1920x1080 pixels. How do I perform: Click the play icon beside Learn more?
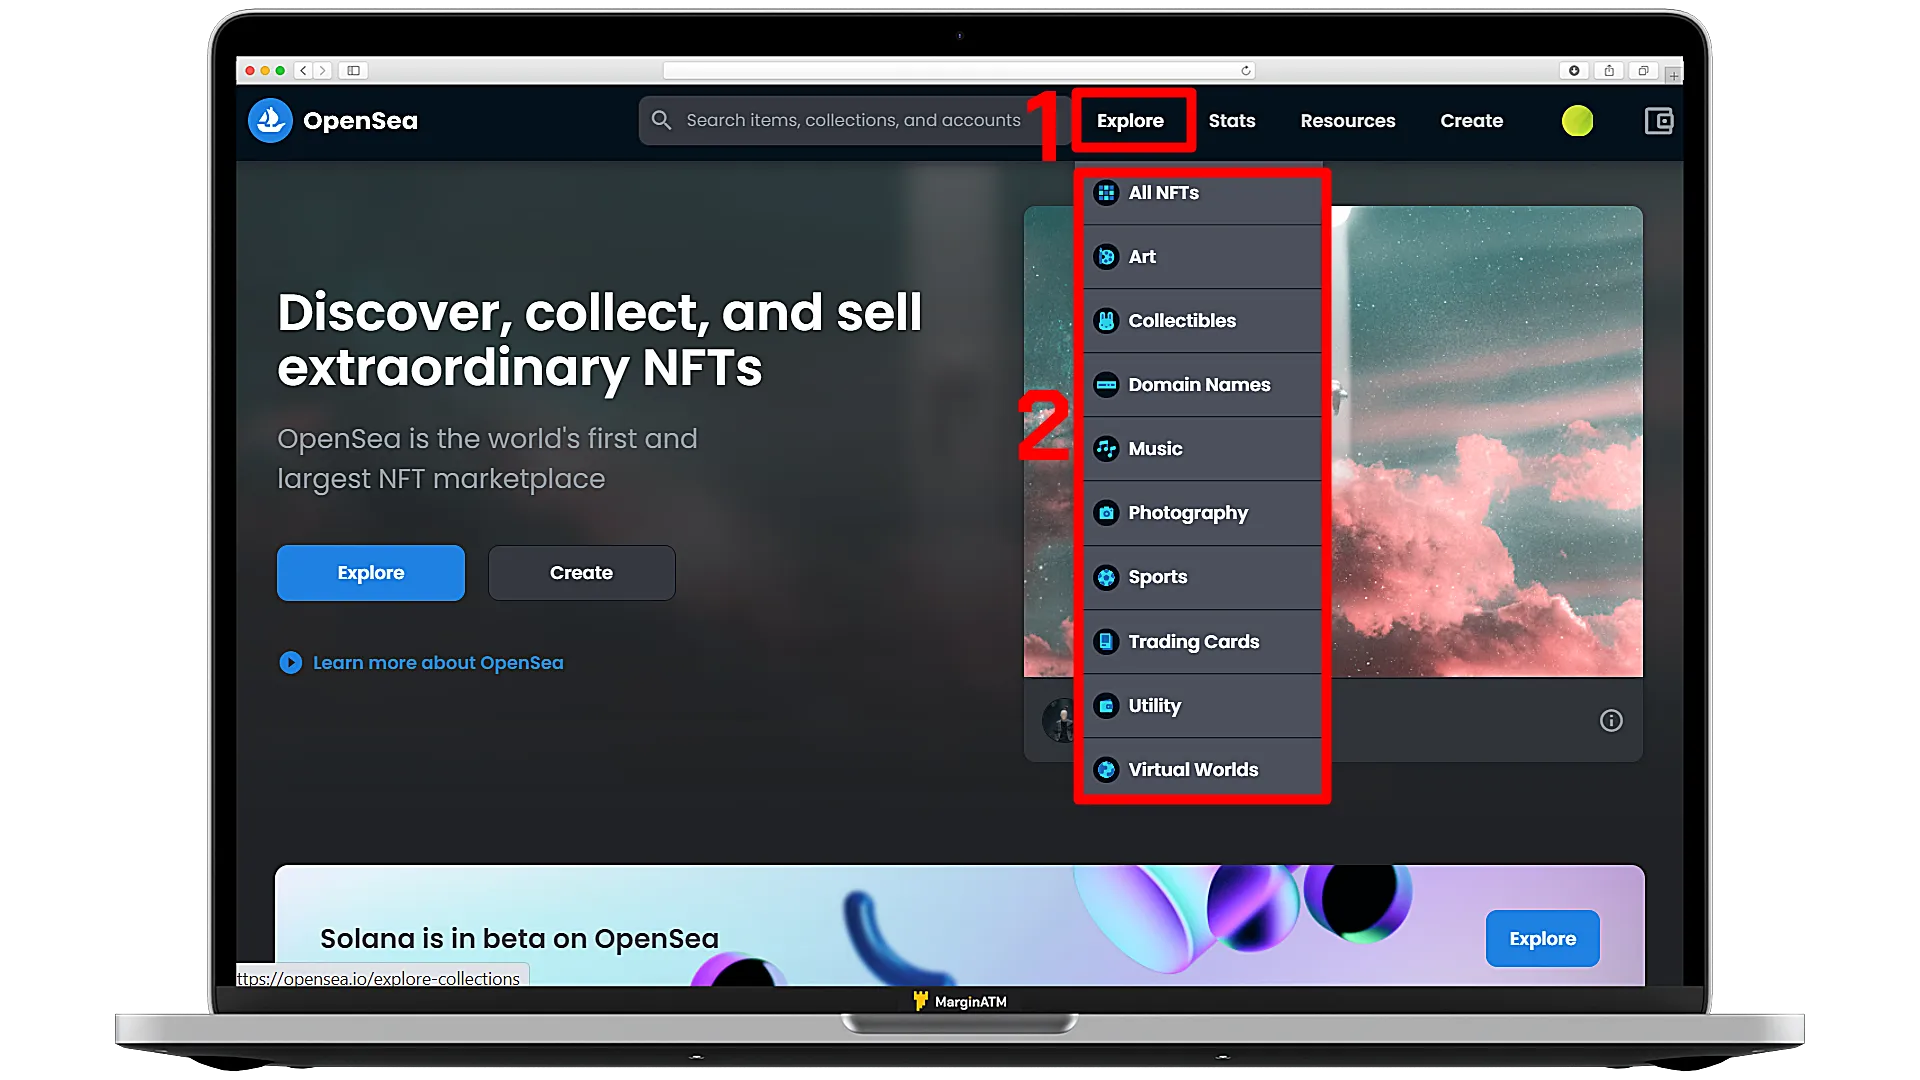[x=290, y=663]
